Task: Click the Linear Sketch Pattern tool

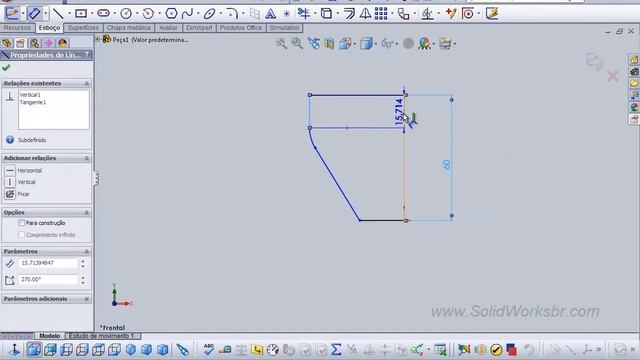Action: [x=381, y=14]
